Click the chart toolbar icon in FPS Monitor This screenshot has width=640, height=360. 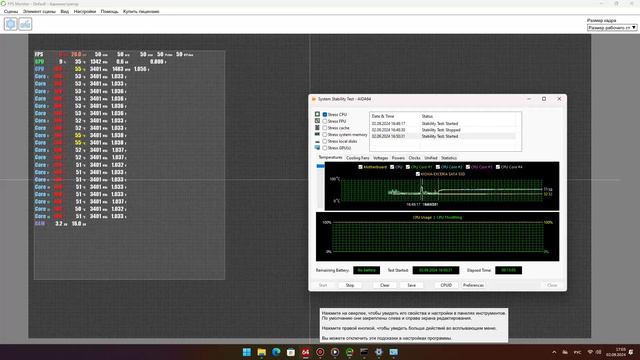pyautogui.click(x=25, y=24)
